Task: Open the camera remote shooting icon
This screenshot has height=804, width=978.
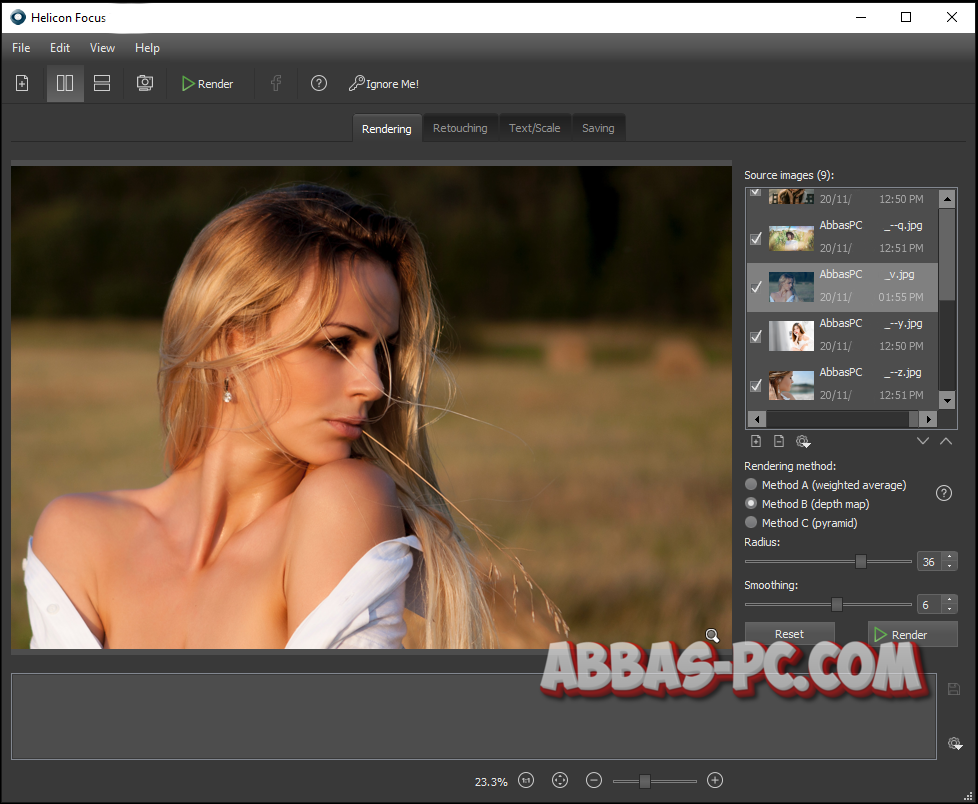Action: coord(145,84)
